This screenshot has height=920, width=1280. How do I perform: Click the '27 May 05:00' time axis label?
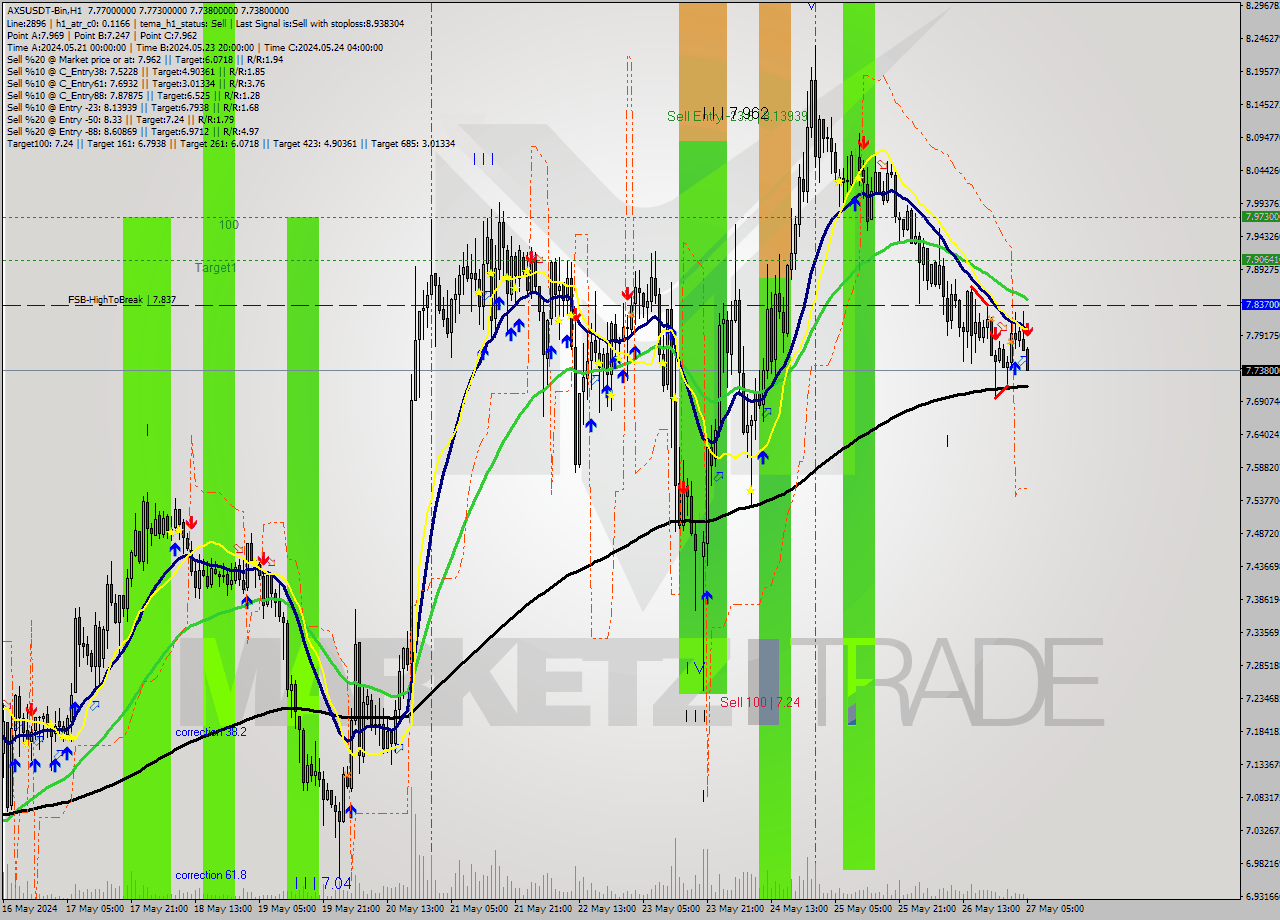(1054, 909)
